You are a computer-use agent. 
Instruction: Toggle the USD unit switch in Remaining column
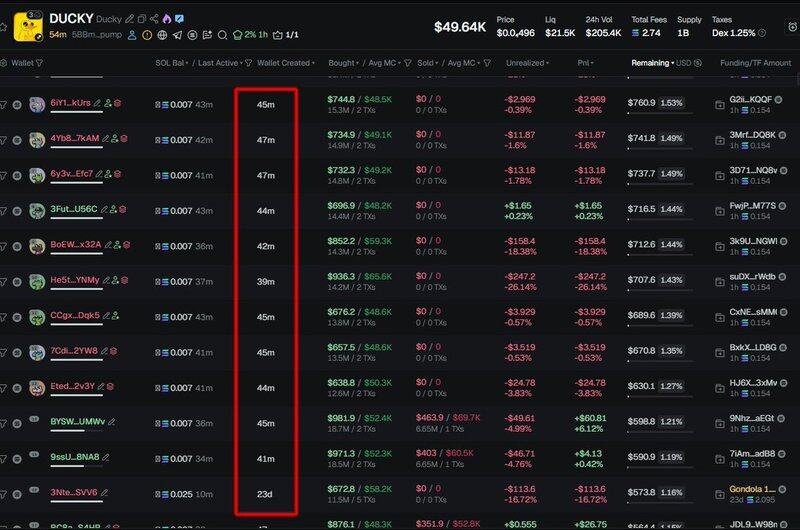pos(684,63)
